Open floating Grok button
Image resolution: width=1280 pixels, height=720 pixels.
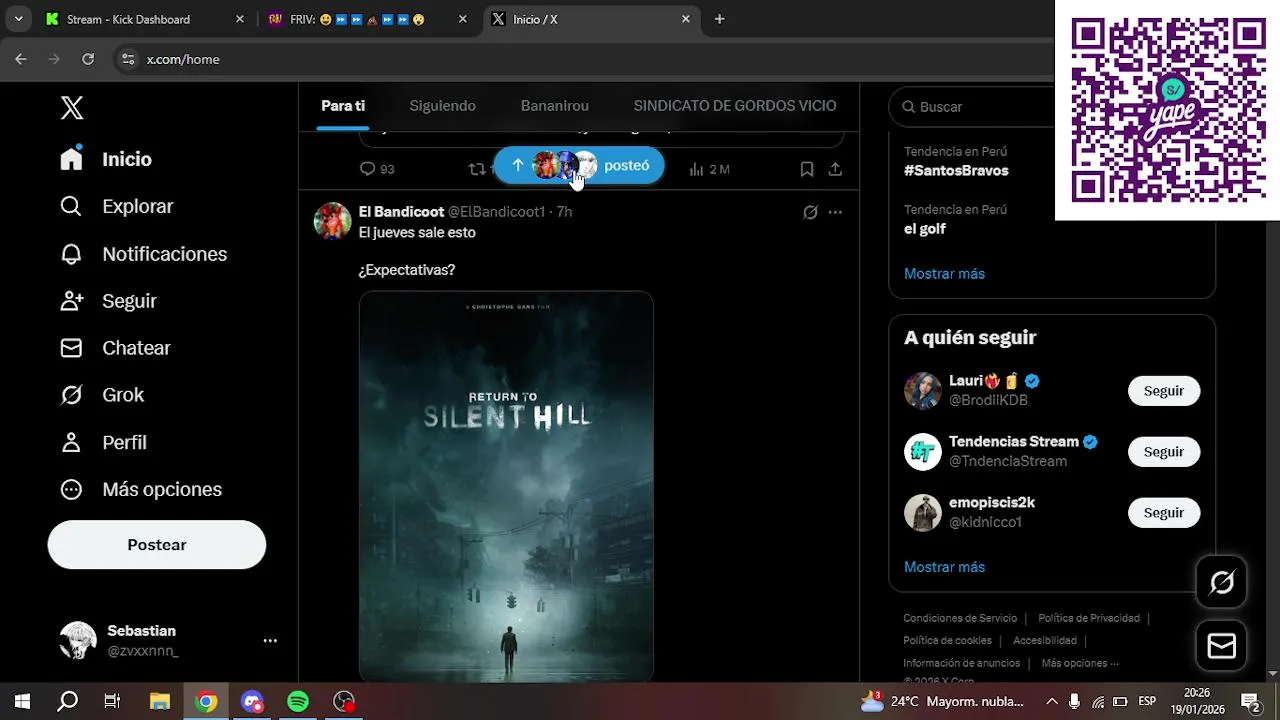pos(1222,582)
